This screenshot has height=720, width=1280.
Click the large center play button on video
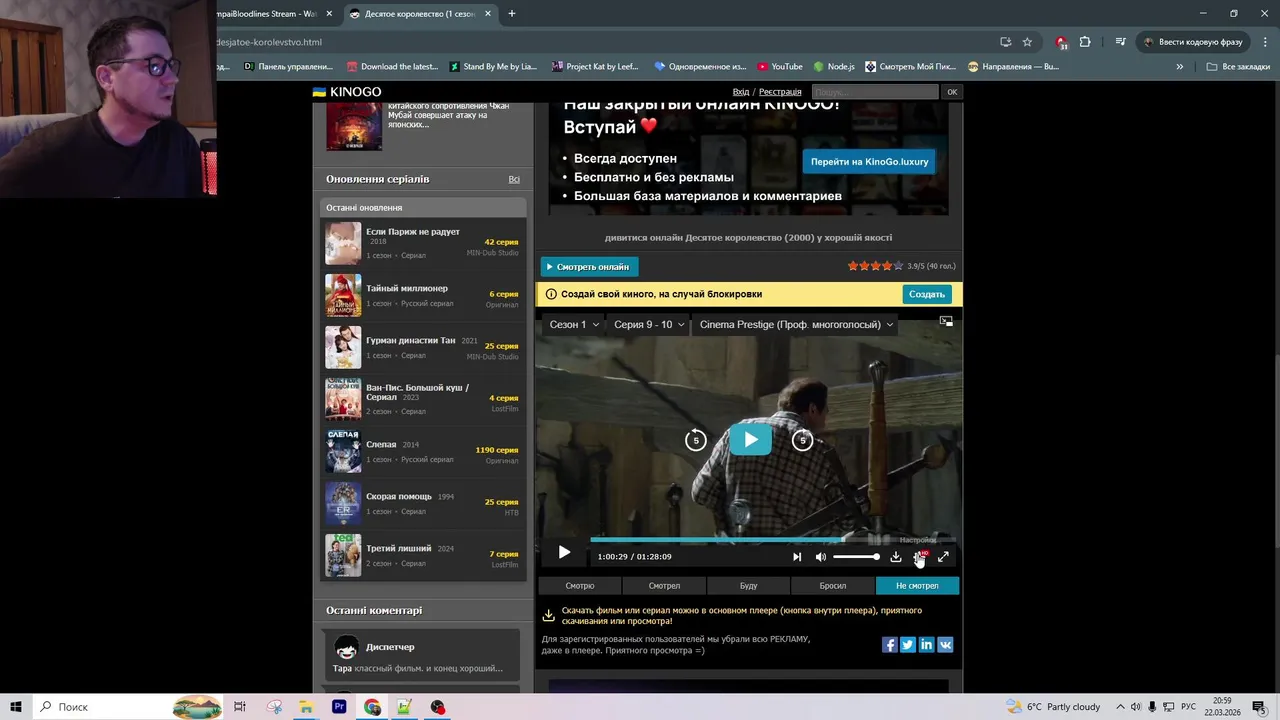tap(750, 440)
